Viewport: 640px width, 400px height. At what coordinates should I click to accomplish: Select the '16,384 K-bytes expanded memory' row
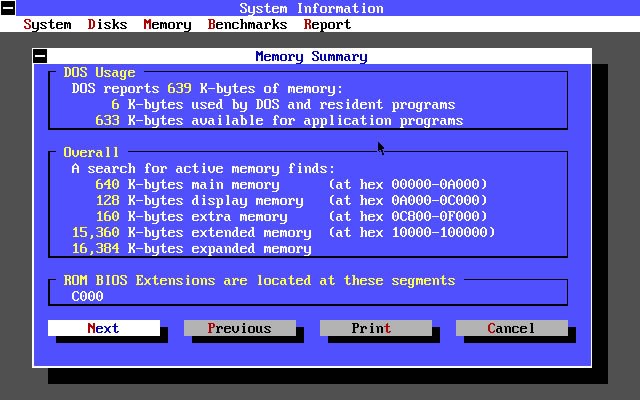(192, 248)
